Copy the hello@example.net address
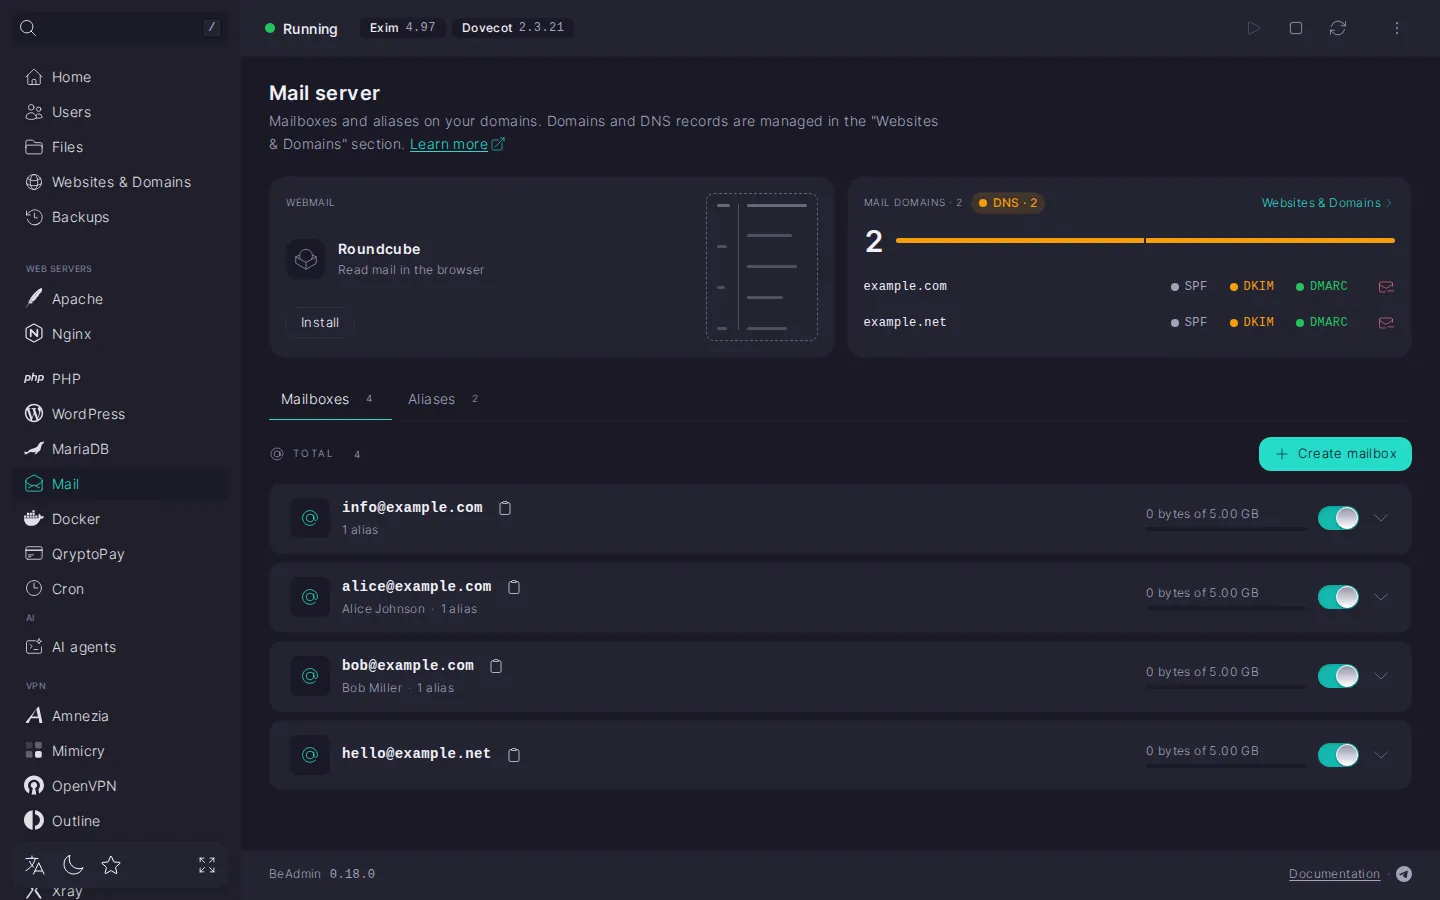The width and height of the screenshot is (1440, 900). pos(514,755)
